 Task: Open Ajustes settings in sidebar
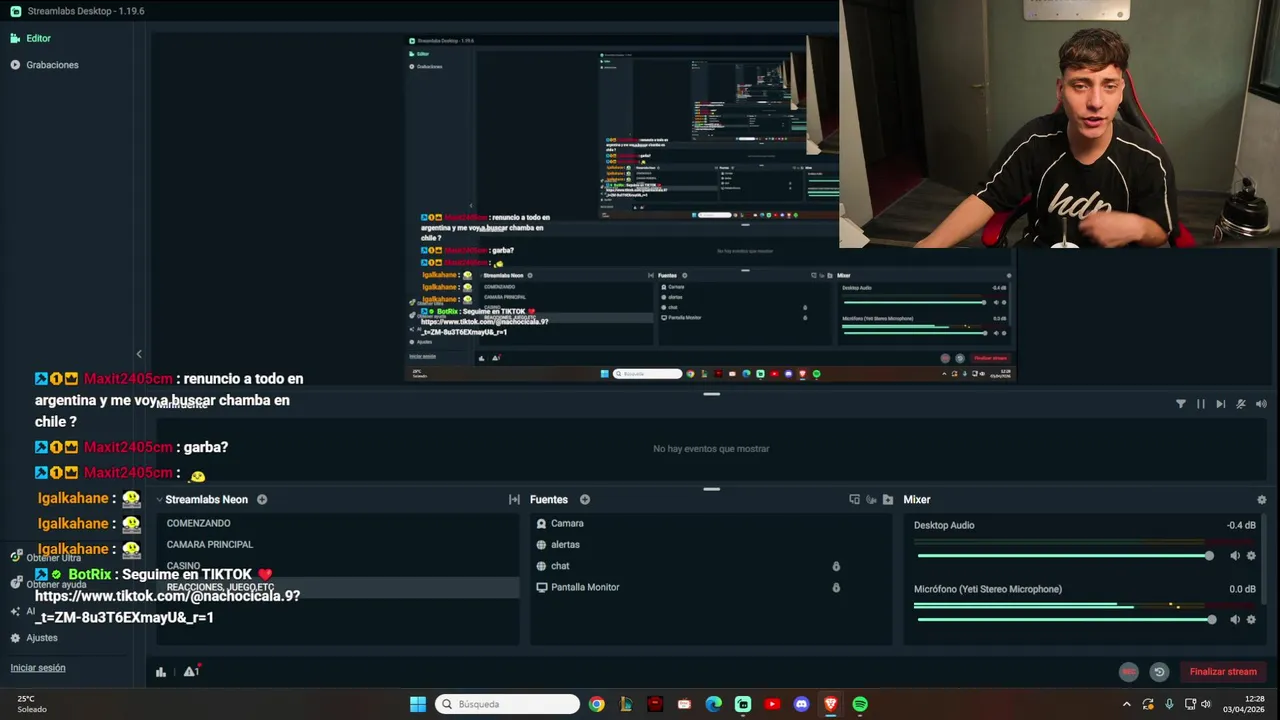tap(34, 638)
